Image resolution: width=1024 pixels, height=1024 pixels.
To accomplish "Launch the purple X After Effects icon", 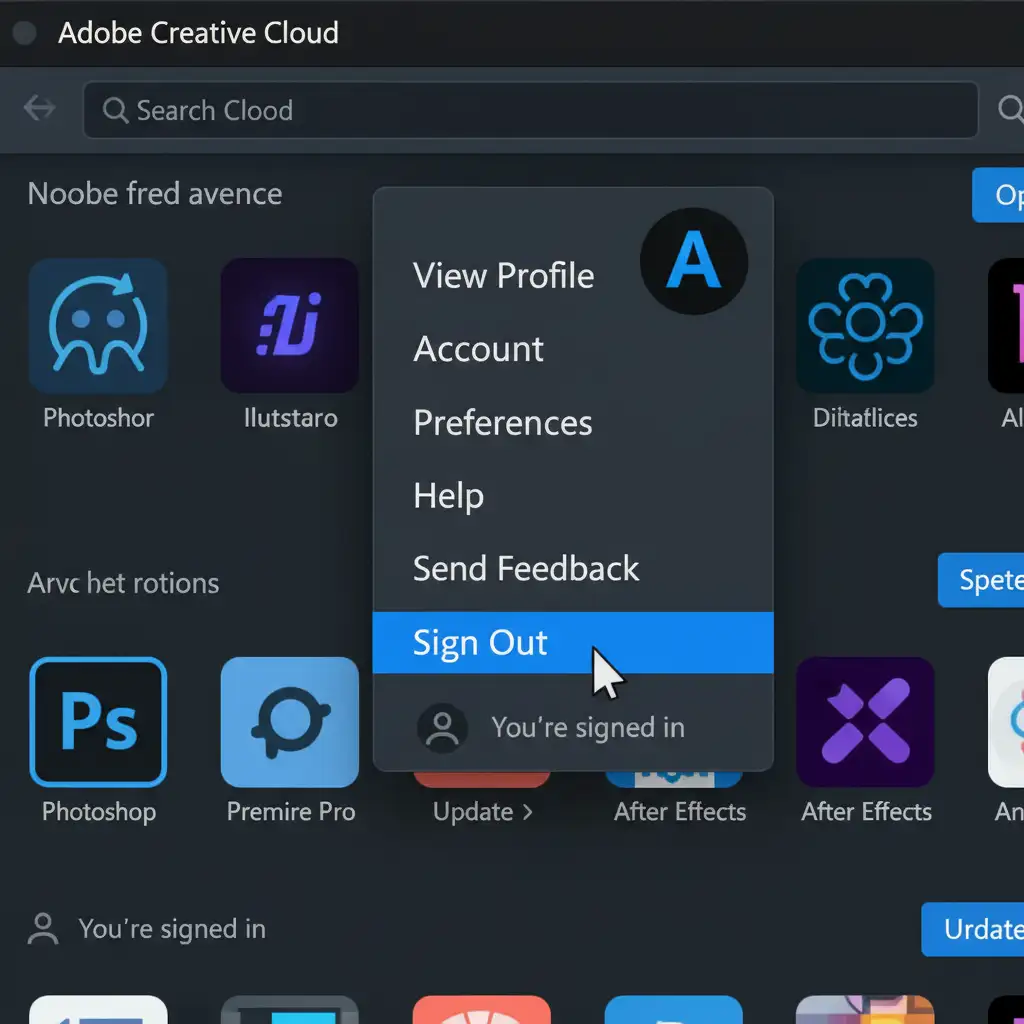I will tap(865, 722).
